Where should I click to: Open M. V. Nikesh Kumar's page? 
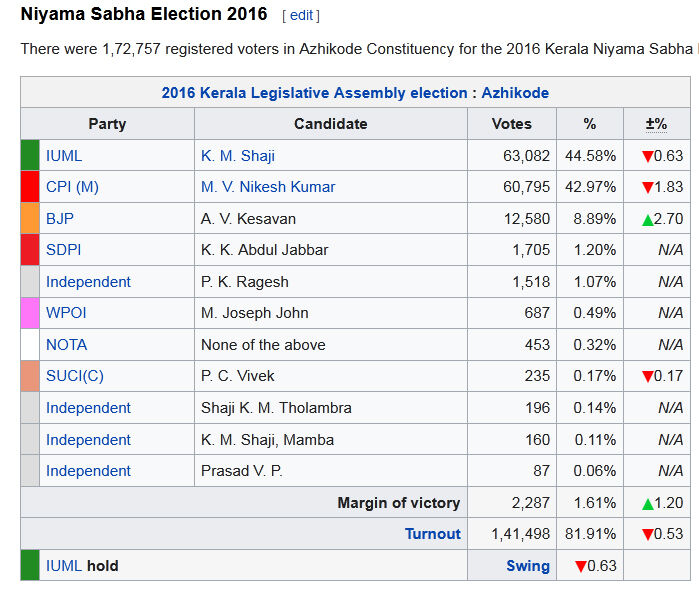click(268, 187)
